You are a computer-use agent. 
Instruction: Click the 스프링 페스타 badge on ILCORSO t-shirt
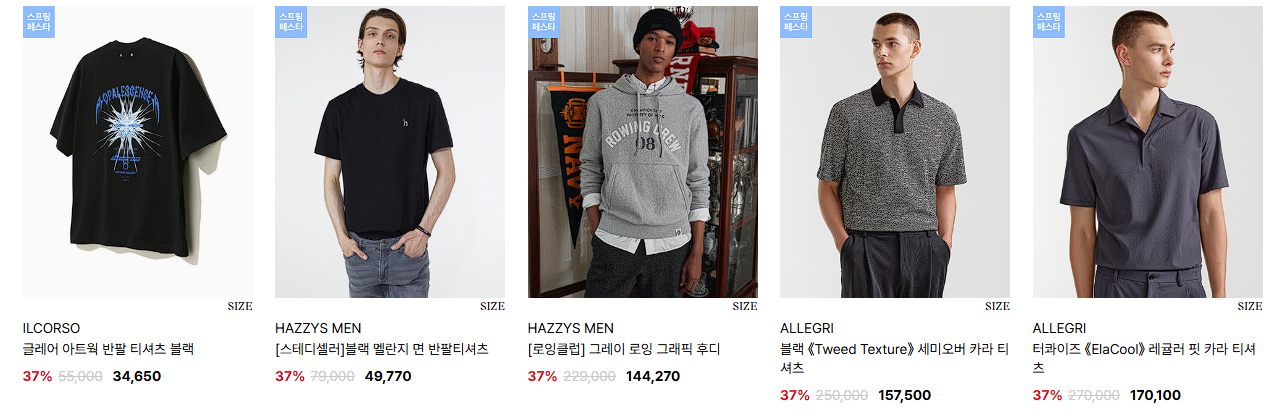pyautogui.click(x=39, y=22)
